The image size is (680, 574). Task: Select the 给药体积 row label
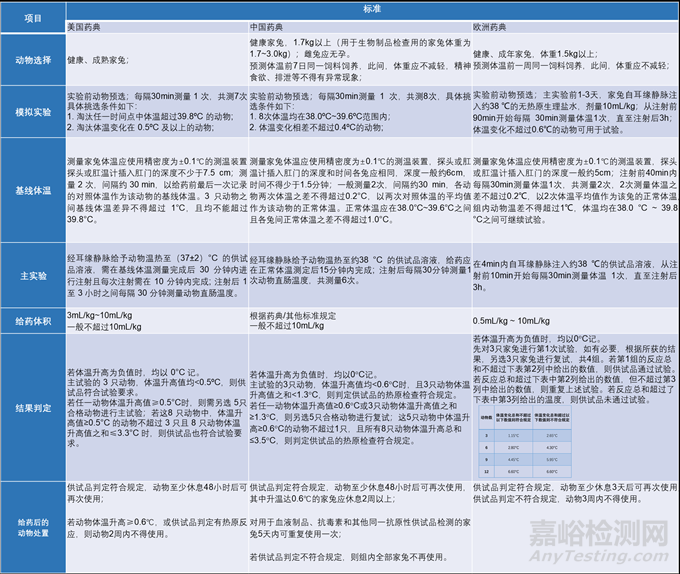(31, 320)
